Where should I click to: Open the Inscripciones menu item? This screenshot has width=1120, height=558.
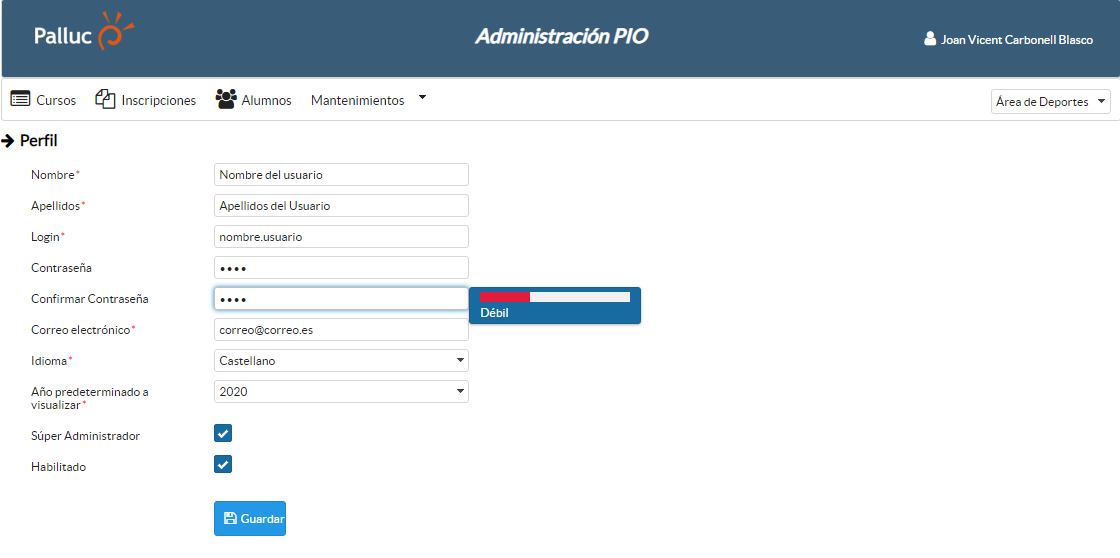click(158, 100)
